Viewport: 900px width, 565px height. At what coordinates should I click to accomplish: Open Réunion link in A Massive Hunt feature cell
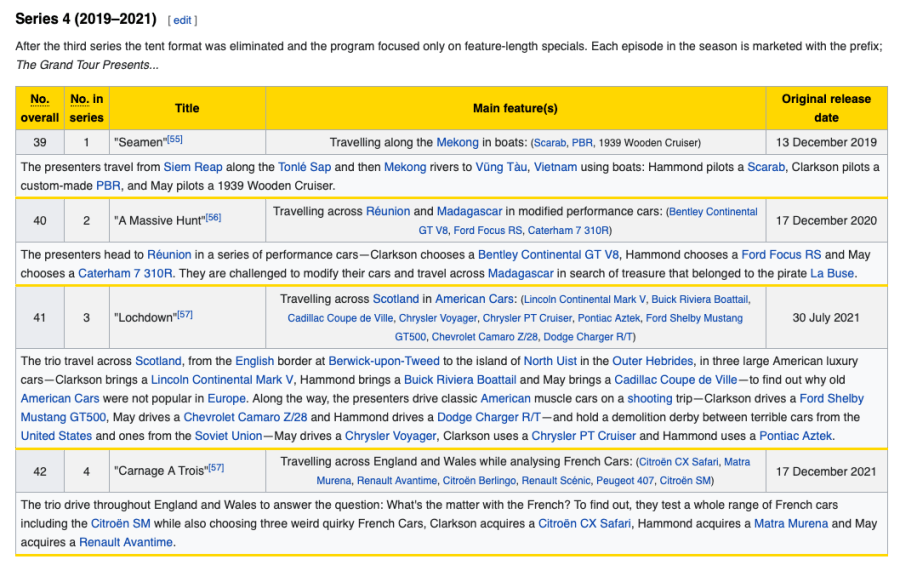pyautogui.click(x=388, y=211)
